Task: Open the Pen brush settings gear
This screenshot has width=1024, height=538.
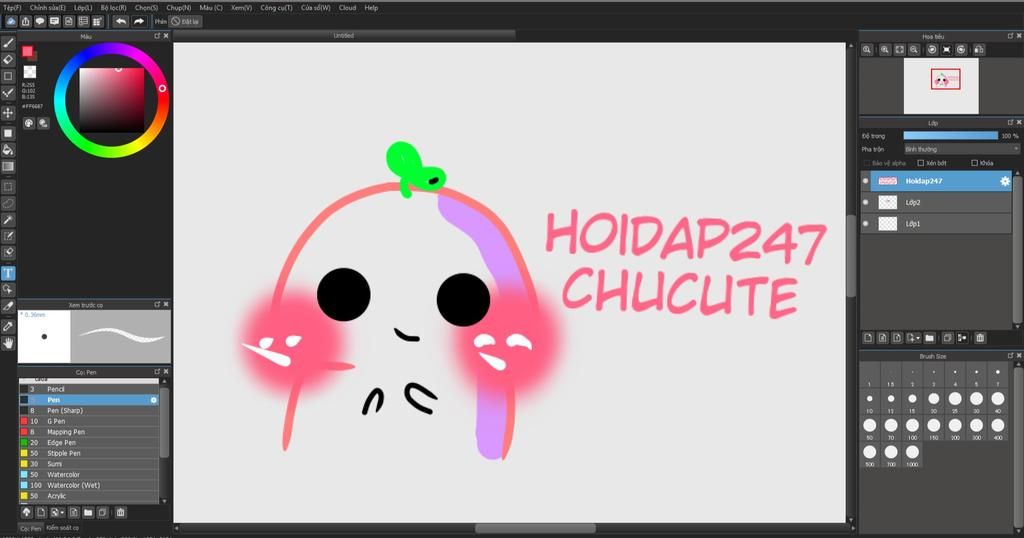Action: (x=154, y=400)
